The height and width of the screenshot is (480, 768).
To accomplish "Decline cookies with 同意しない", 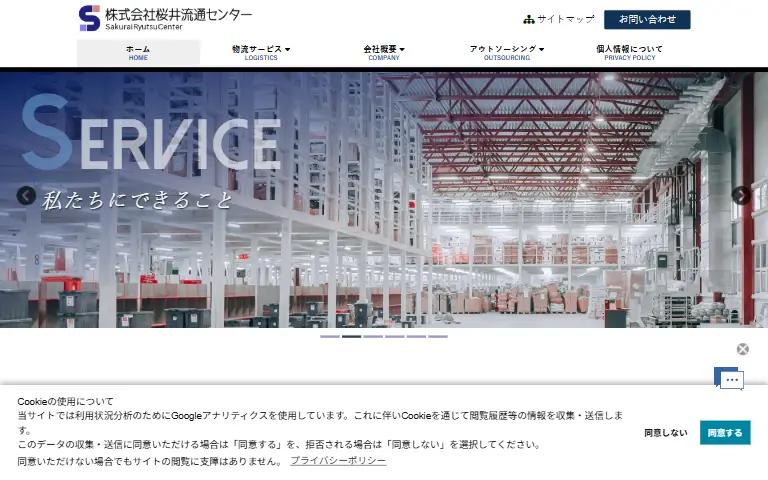I will (666, 432).
